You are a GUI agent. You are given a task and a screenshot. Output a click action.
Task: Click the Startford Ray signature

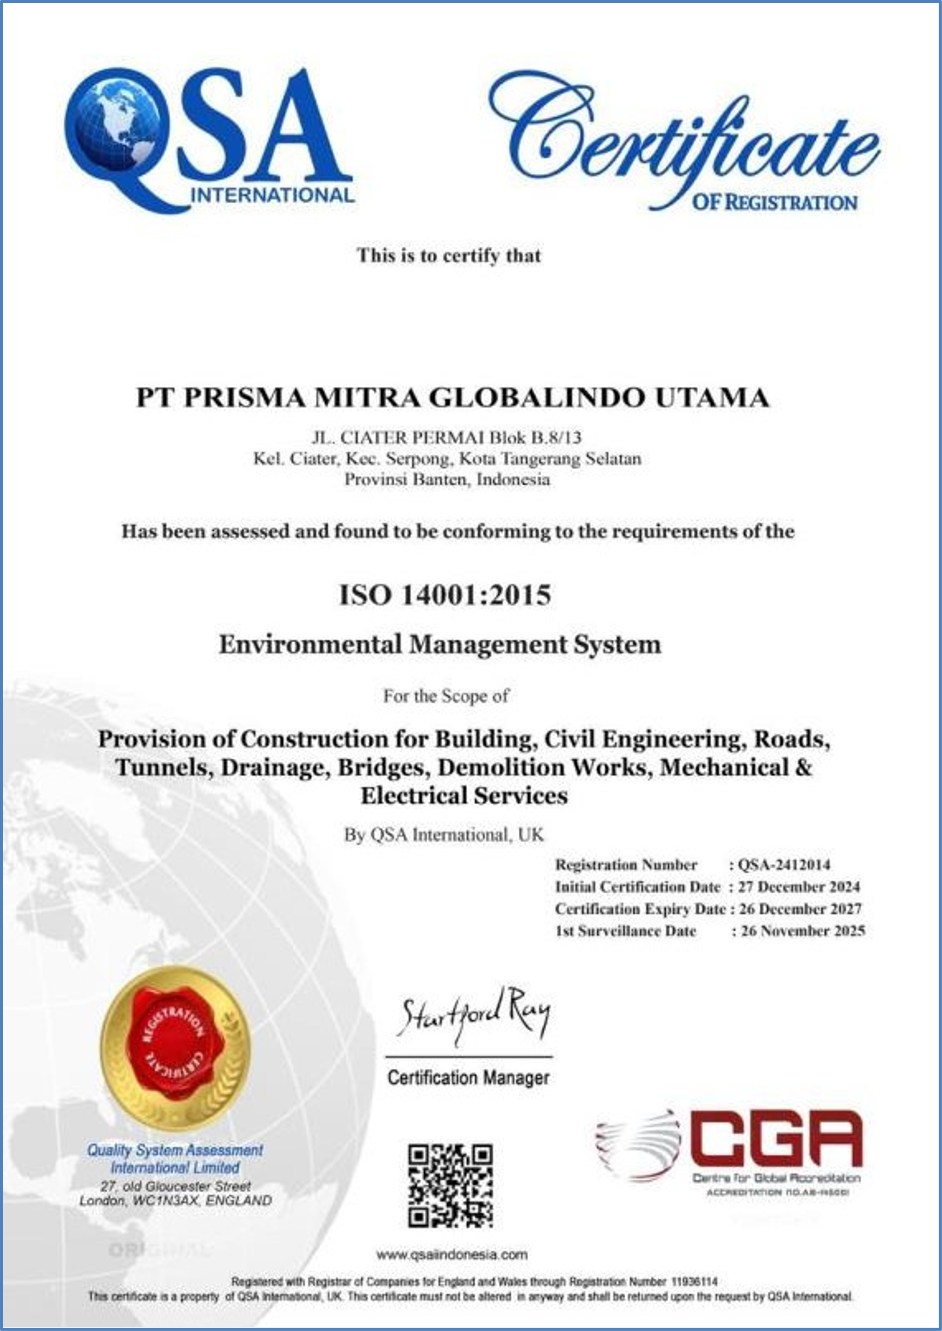tap(474, 1017)
